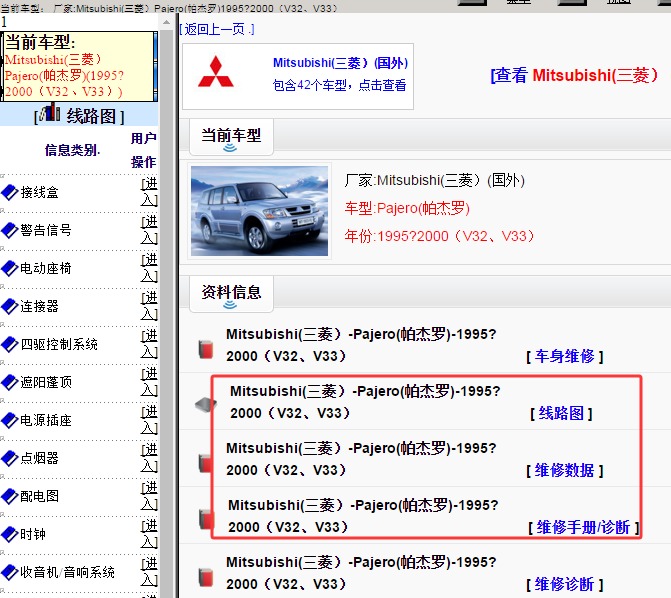The width and height of the screenshot is (671, 598).
Task: Click the blue diamond icon beside 接线盒
Action: (9, 193)
